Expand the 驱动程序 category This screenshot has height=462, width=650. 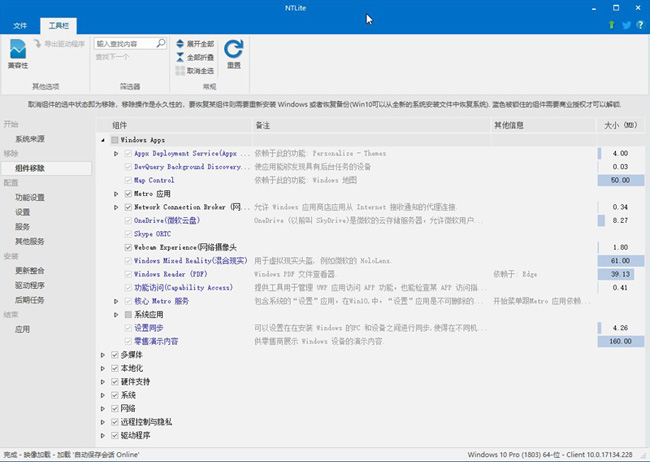(x=103, y=435)
